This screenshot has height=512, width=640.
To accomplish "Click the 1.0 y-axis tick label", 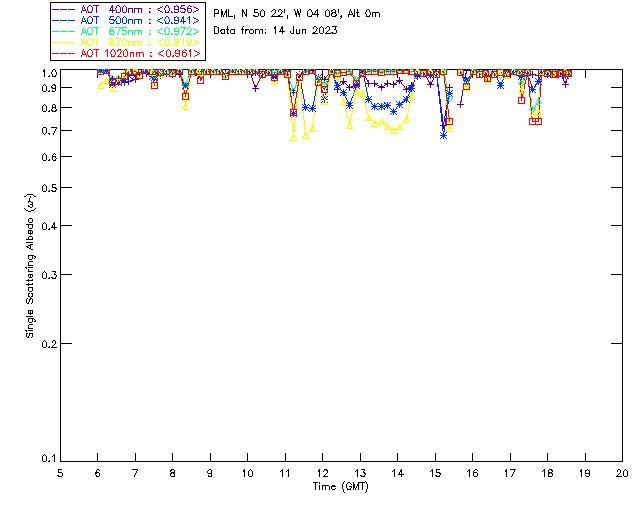I will click(49, 73).
